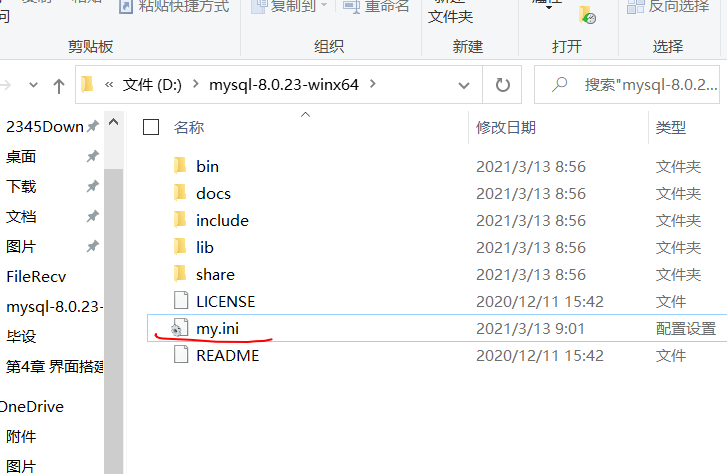
Task: Expand chevron after mysql-8.0.23-winx64 breadcrumb
Action: pyautogui.click(x=373, y=84)
